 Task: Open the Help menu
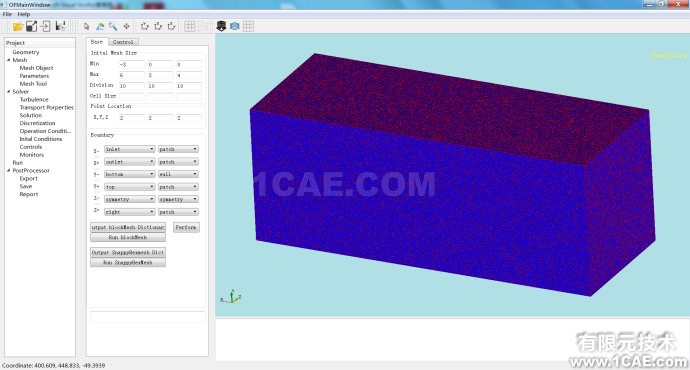coord(24,14)
